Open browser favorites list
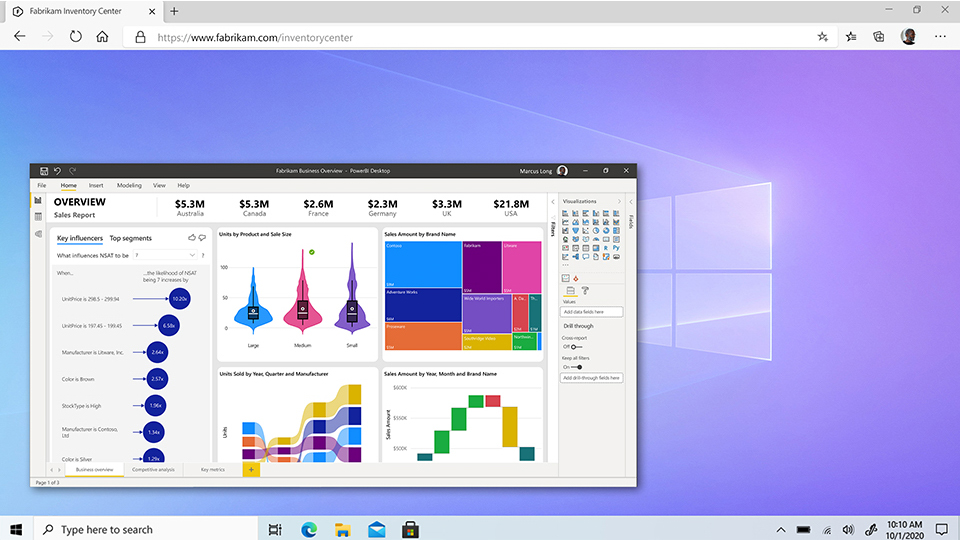Image resolution: width=960 pixels, height=540 pixels. pos(851,37)
